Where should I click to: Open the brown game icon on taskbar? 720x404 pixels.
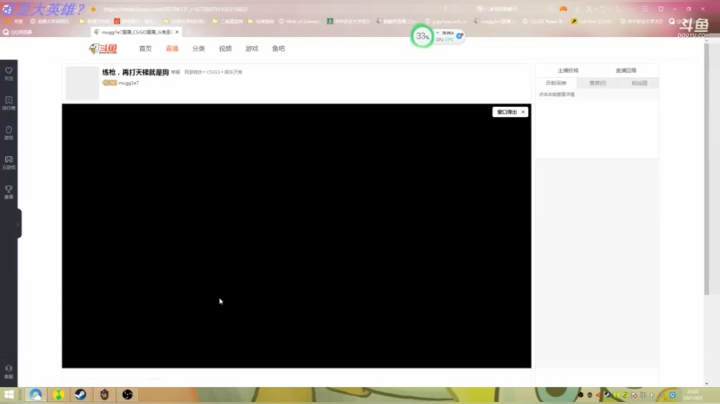pos(104,394)
